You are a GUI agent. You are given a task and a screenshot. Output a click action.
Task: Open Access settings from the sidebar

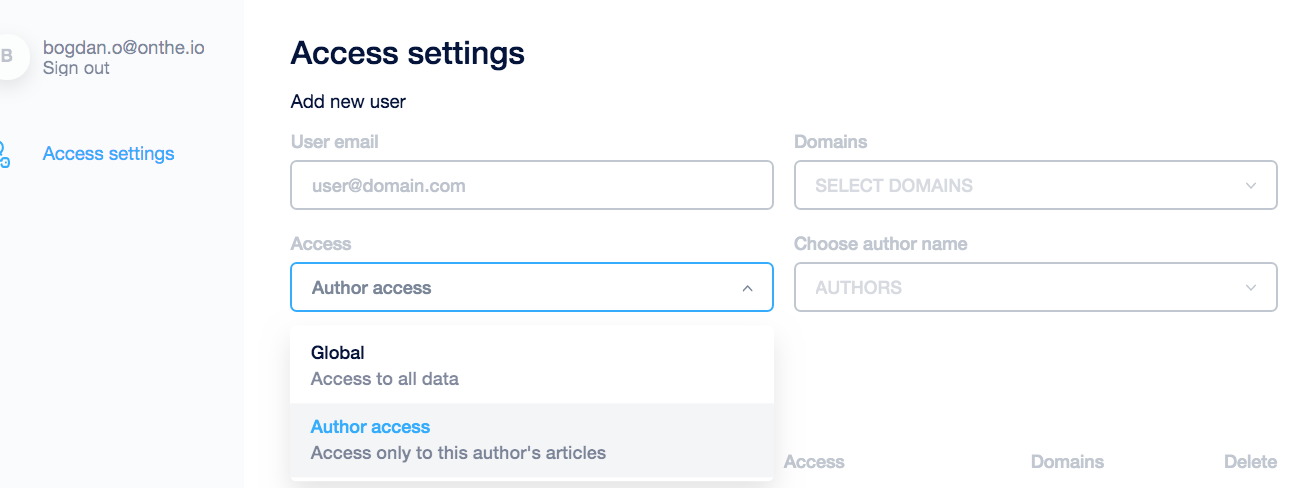108,154
